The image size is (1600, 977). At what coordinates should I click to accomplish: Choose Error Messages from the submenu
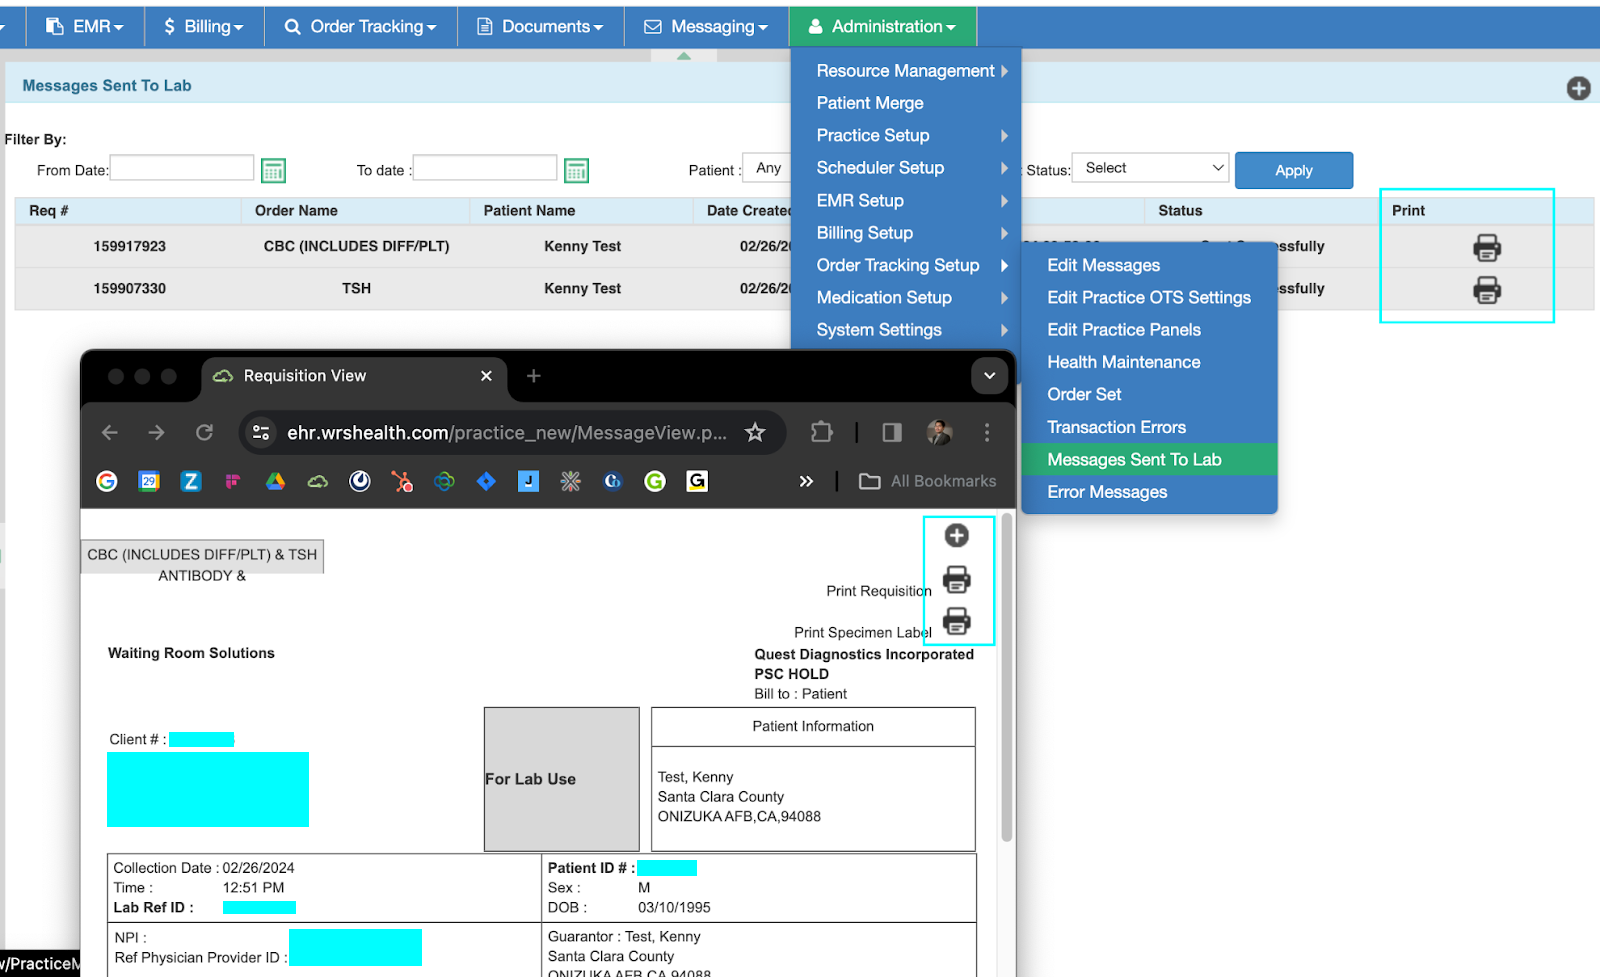1107,492
